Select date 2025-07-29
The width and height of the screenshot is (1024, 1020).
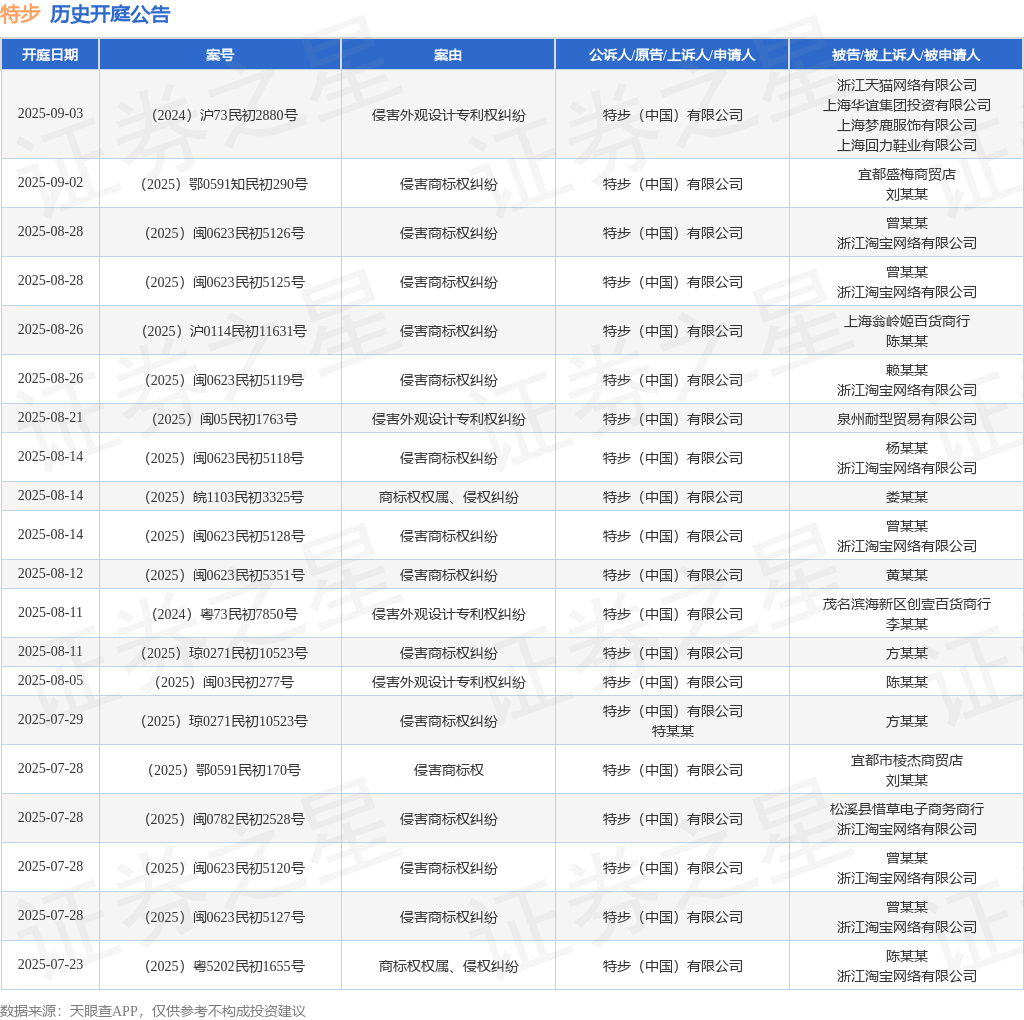tap(50, 720)
